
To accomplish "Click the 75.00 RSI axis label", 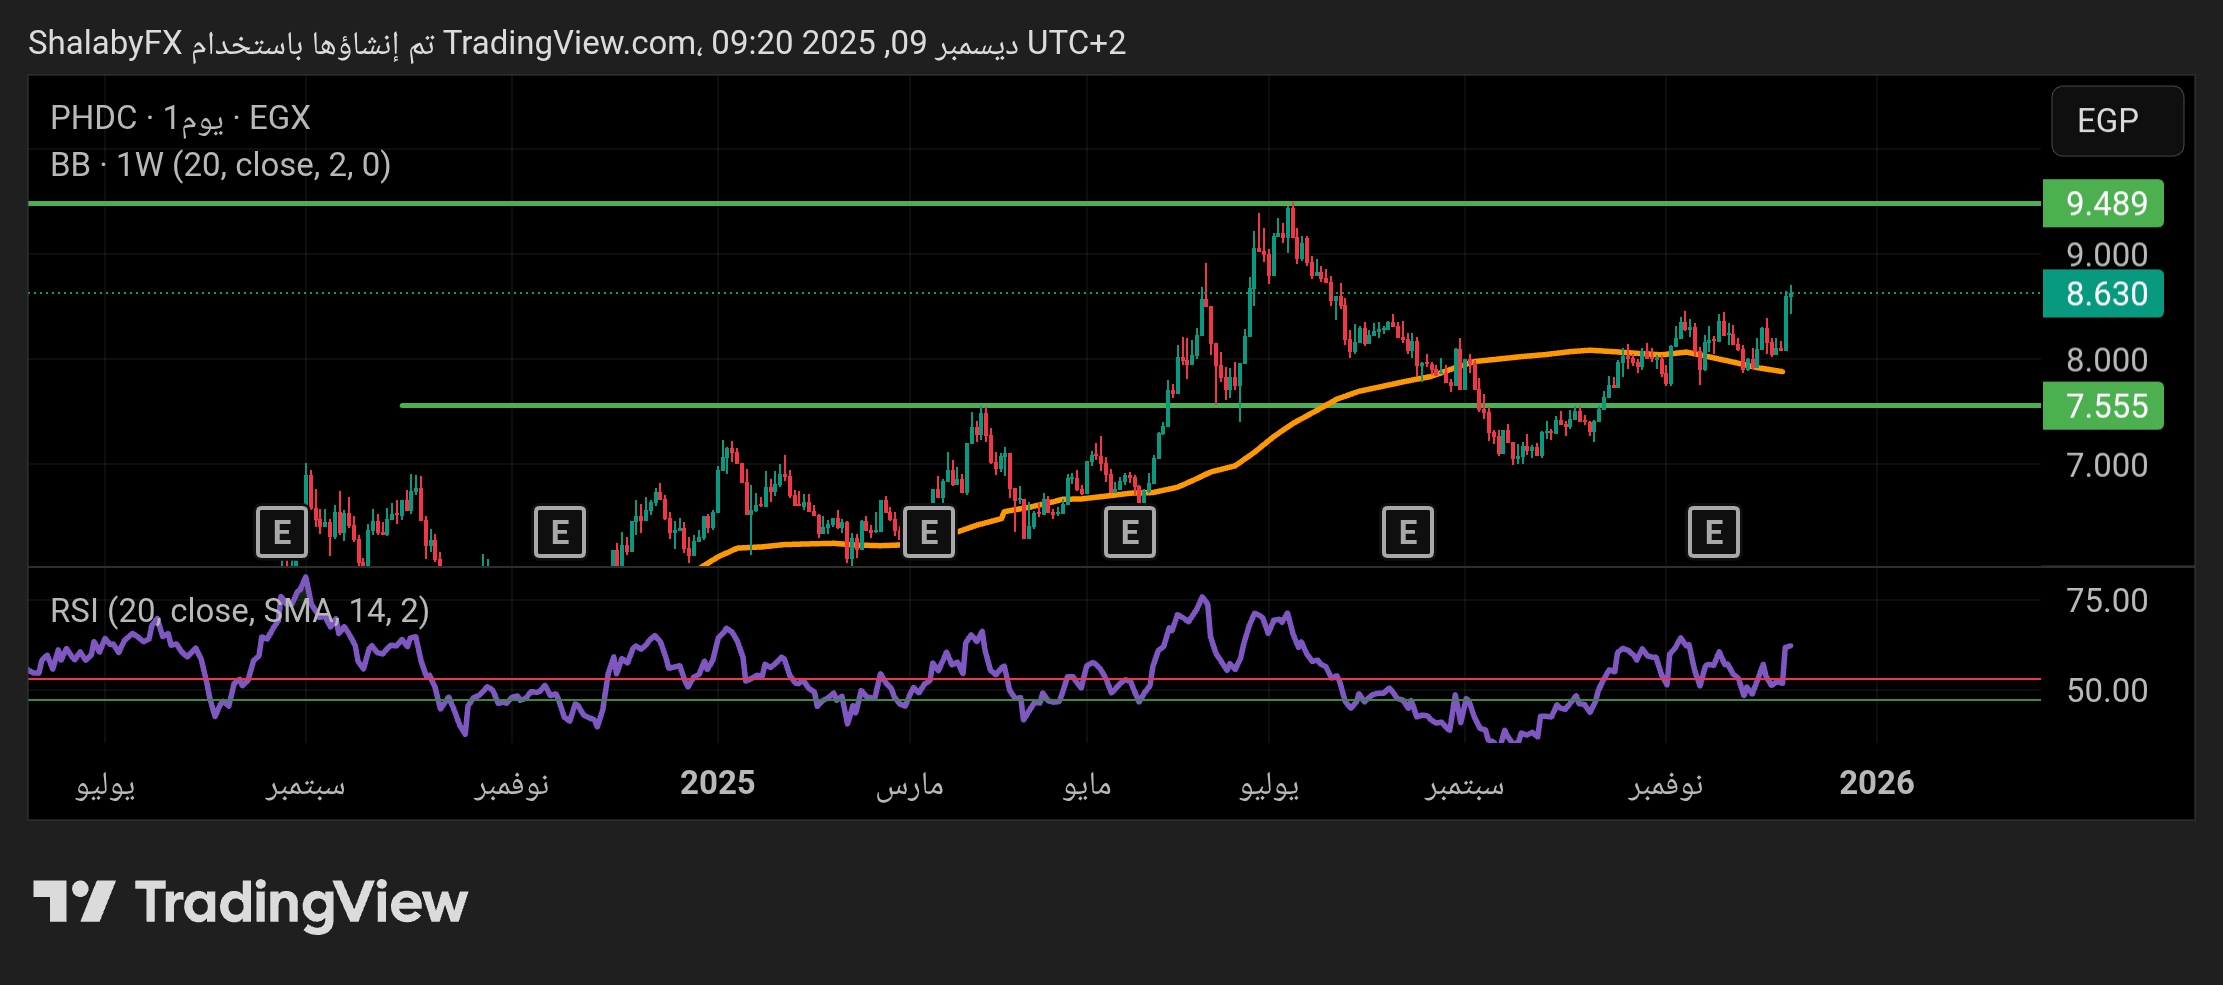I will click(x=2106, y=601).
